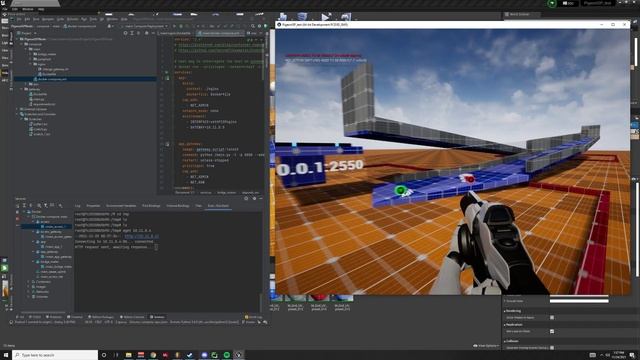This screenshot has height=360, width=640.
Task: Switch to Volume Bindings tab
Action: tap(178, 206)
